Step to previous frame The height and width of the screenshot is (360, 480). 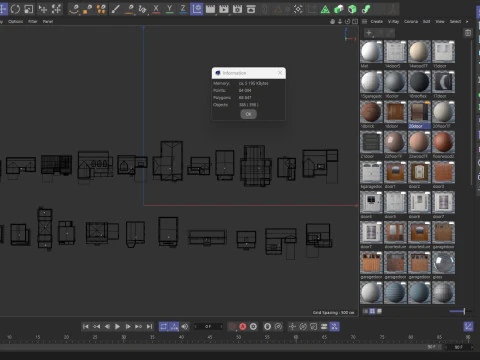[x=107, y=326]
